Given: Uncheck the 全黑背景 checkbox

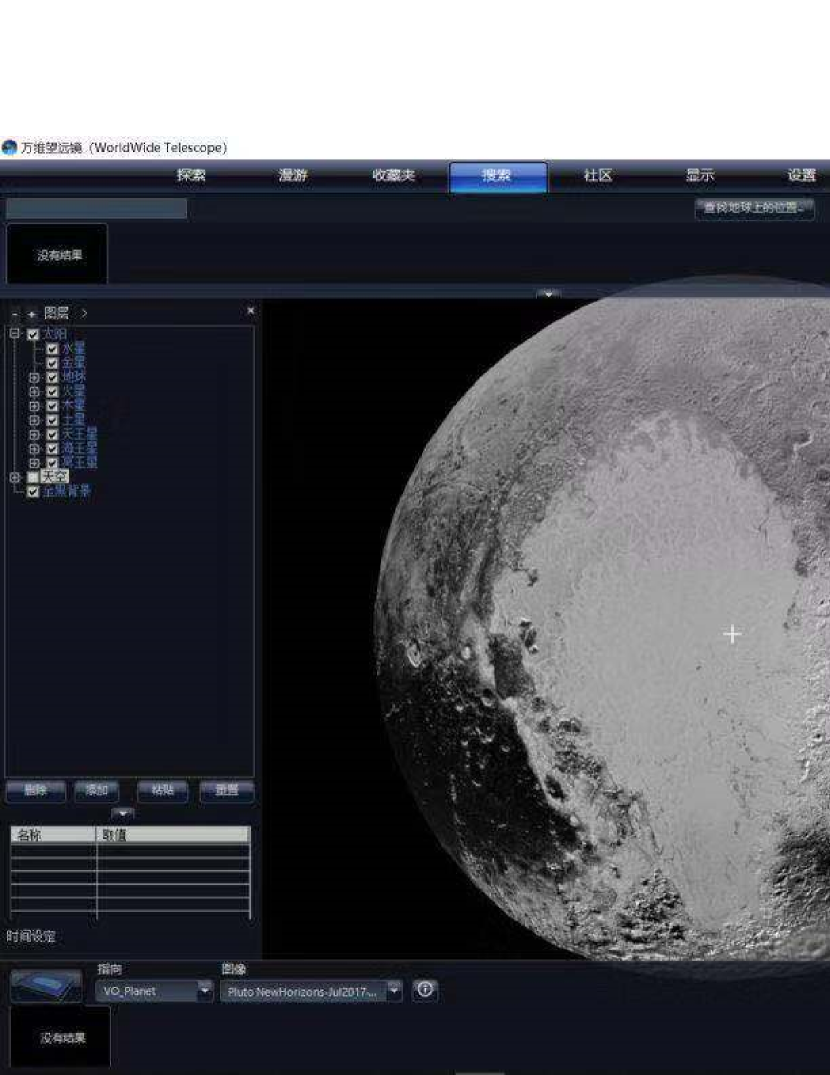Looking at the screenshot, I should click(x=33, y=492).
